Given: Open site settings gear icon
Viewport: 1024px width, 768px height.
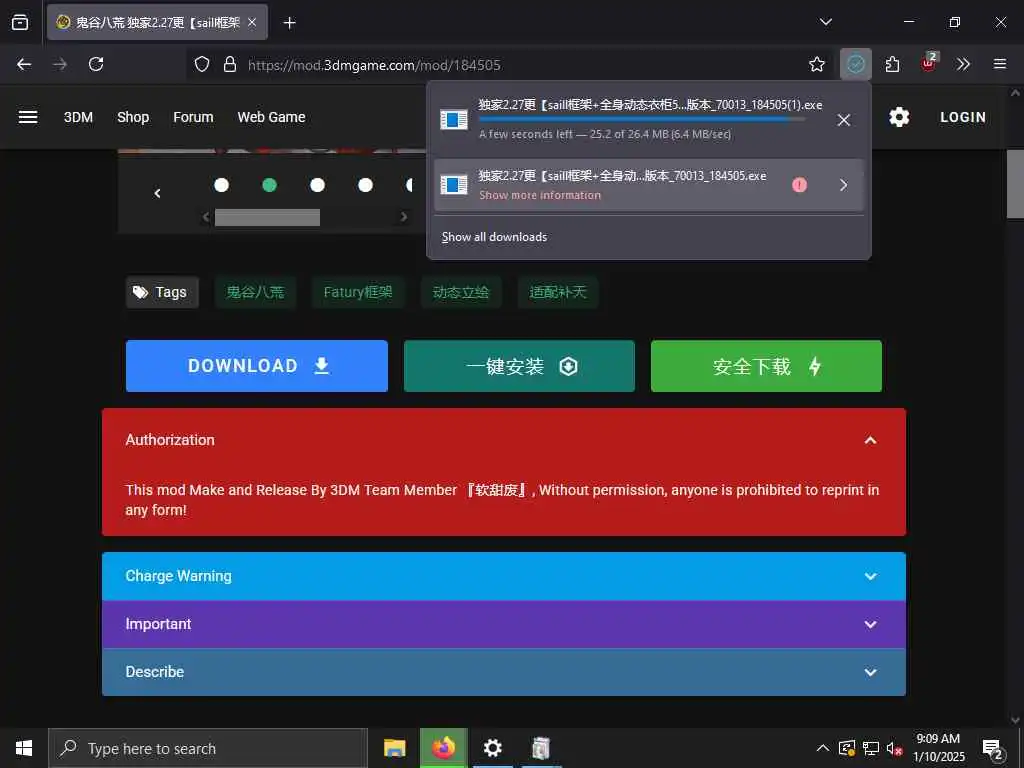Looking at the screenshot, I should point(899,117).
